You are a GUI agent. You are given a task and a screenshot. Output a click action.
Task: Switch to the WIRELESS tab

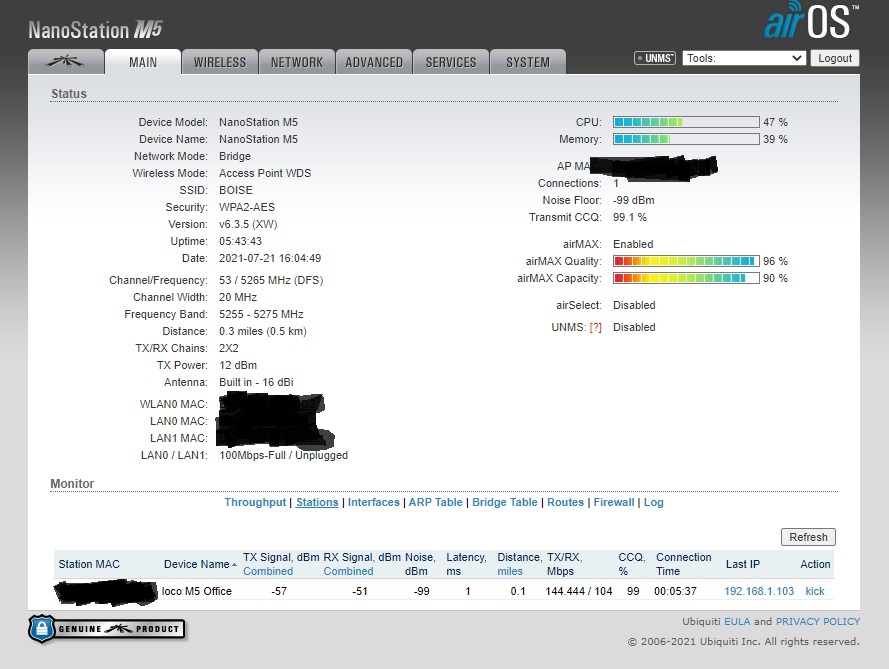click(220, 62)
